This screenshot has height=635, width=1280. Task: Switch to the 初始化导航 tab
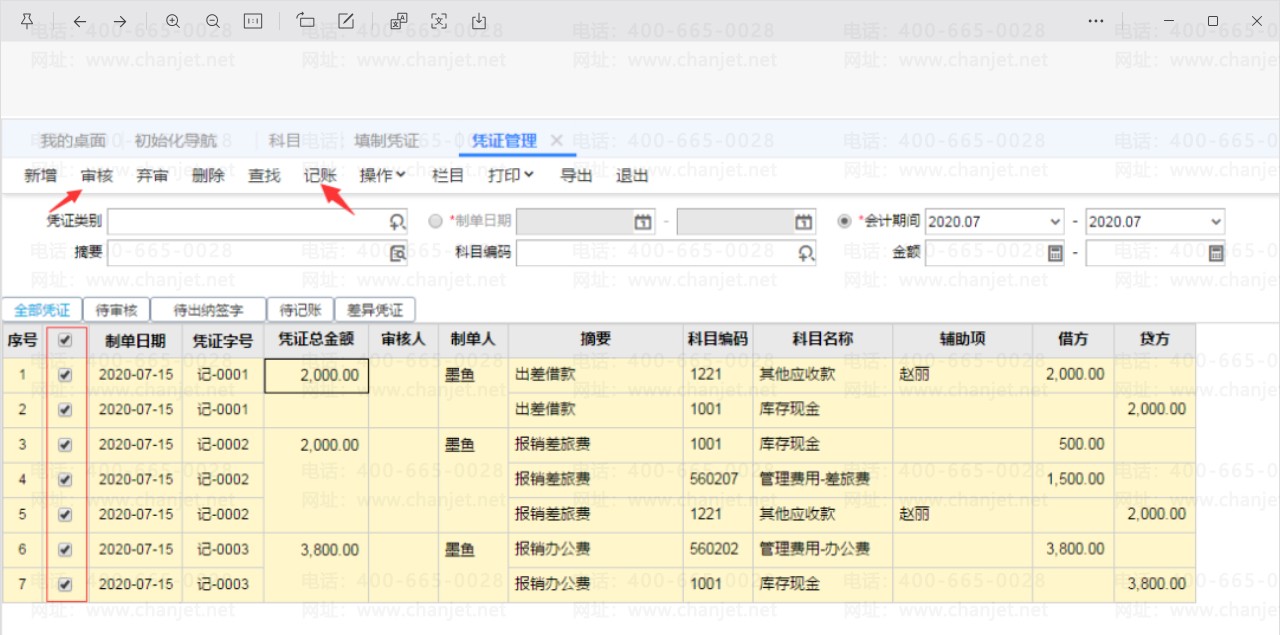pyautogui.click(x=175, y=141)
